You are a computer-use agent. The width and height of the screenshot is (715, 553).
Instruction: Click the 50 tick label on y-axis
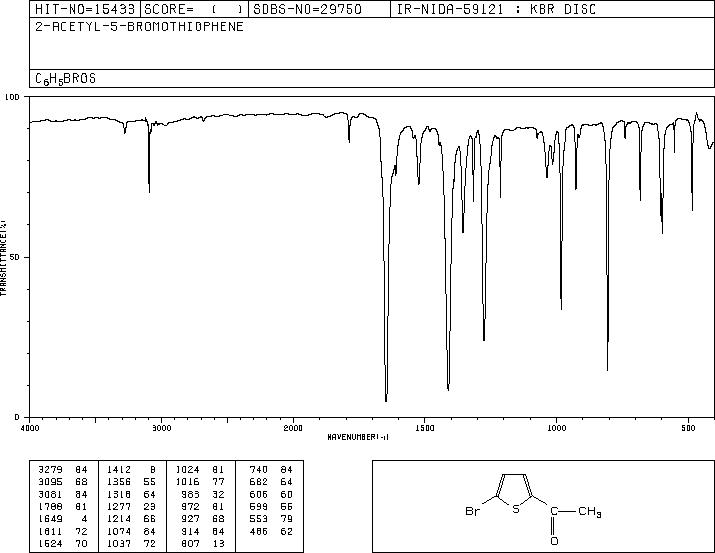(x=16, y=257)
